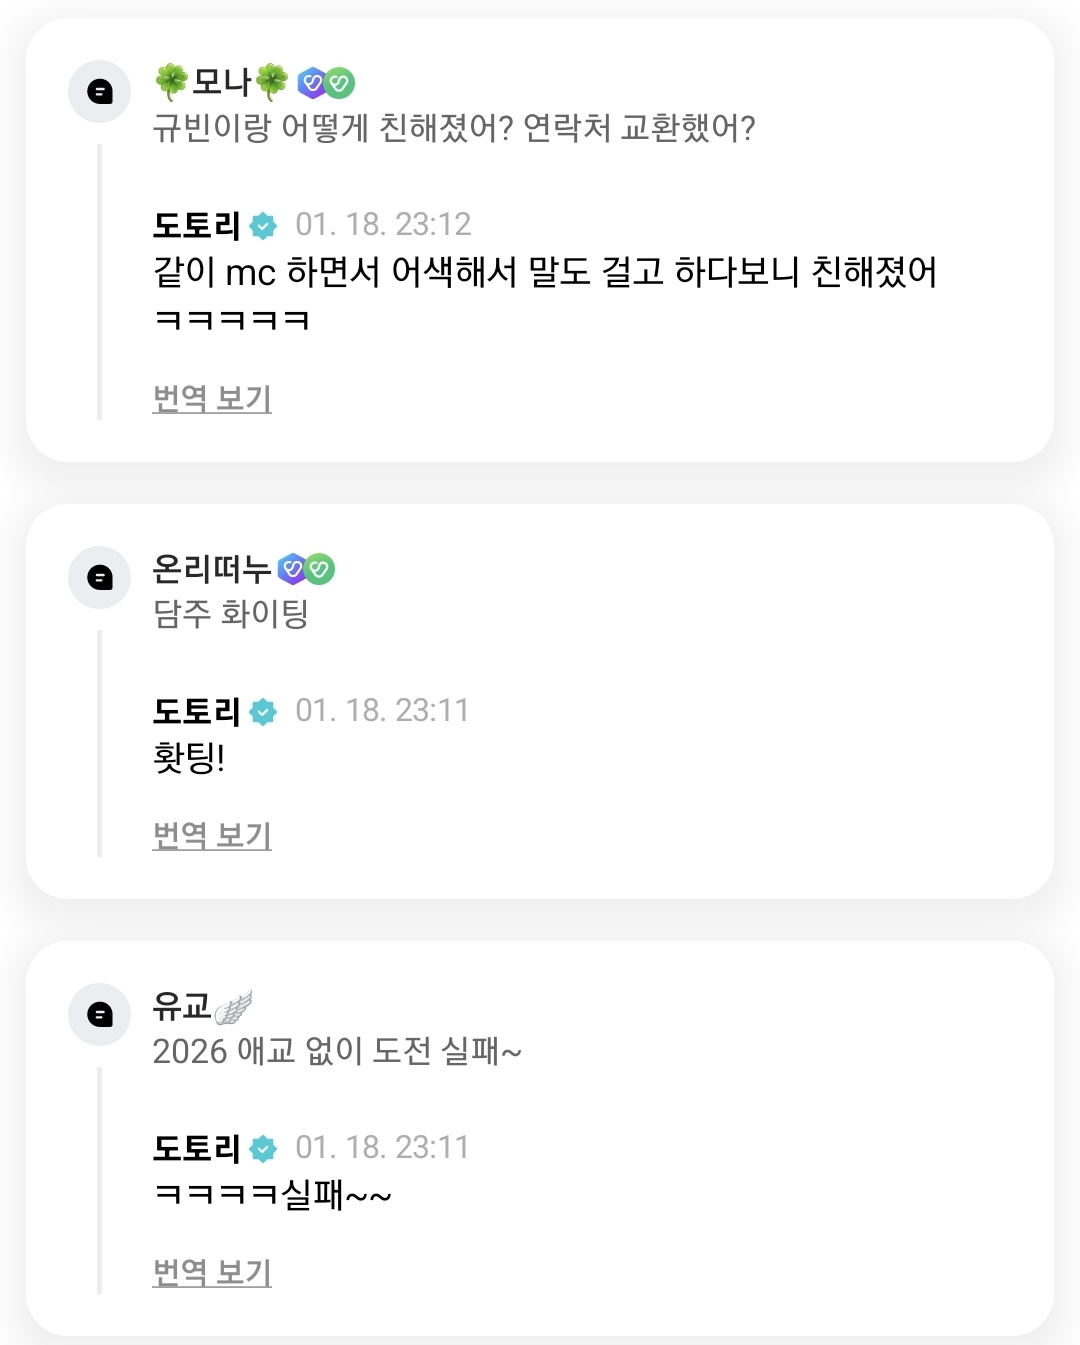Tap the profile avatar beside 모나's comment

(x=99, y=92)
